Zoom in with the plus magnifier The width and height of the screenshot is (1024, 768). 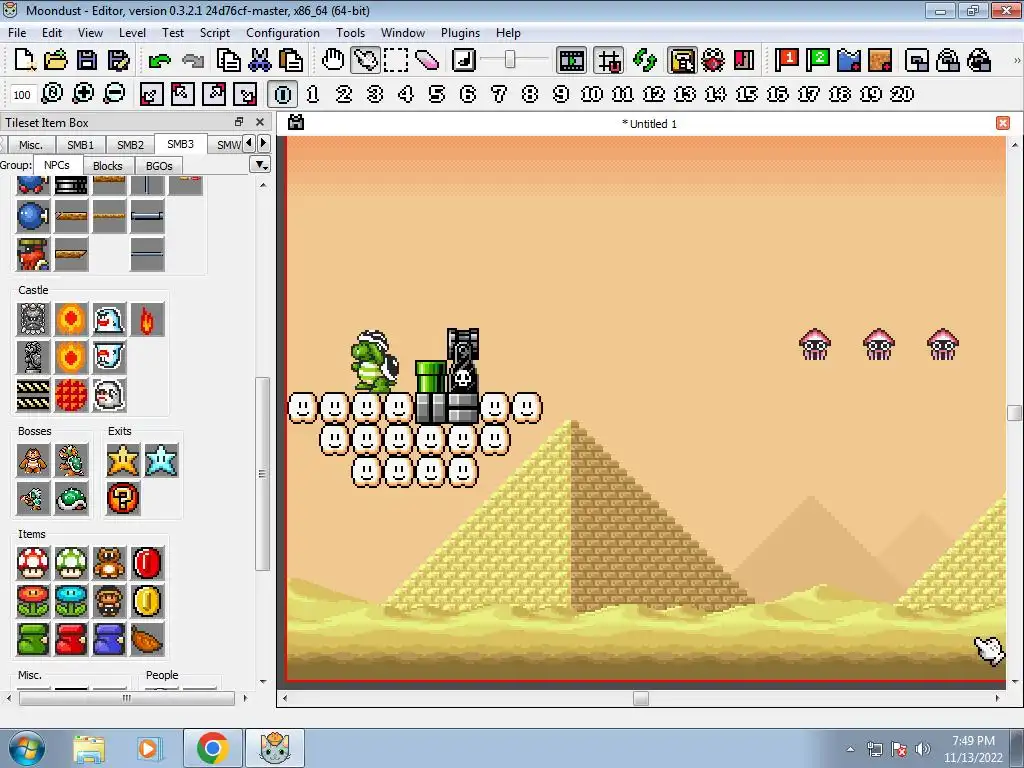(83, 94)
